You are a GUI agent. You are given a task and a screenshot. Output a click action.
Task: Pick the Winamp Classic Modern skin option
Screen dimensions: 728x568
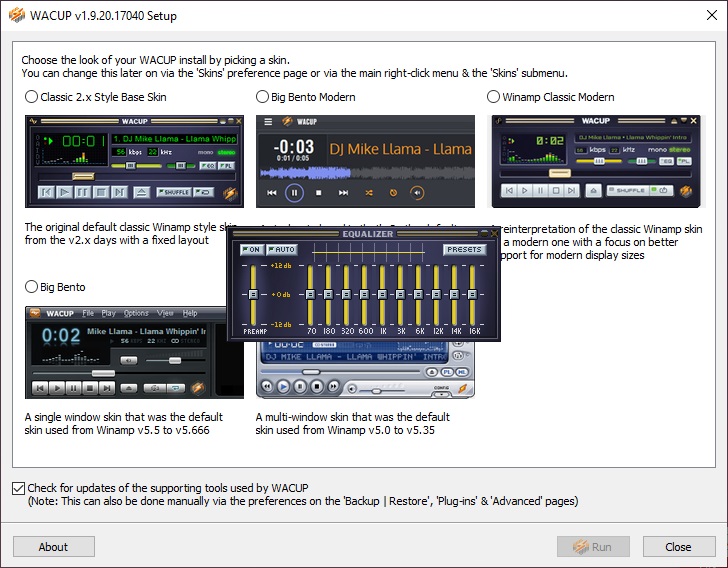(493, 97)
